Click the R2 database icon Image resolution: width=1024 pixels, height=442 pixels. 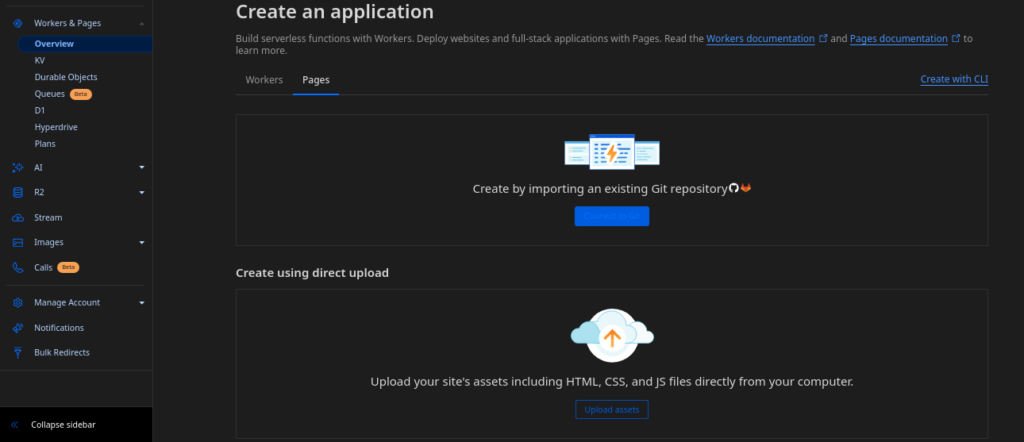click(x=18, y=193)
